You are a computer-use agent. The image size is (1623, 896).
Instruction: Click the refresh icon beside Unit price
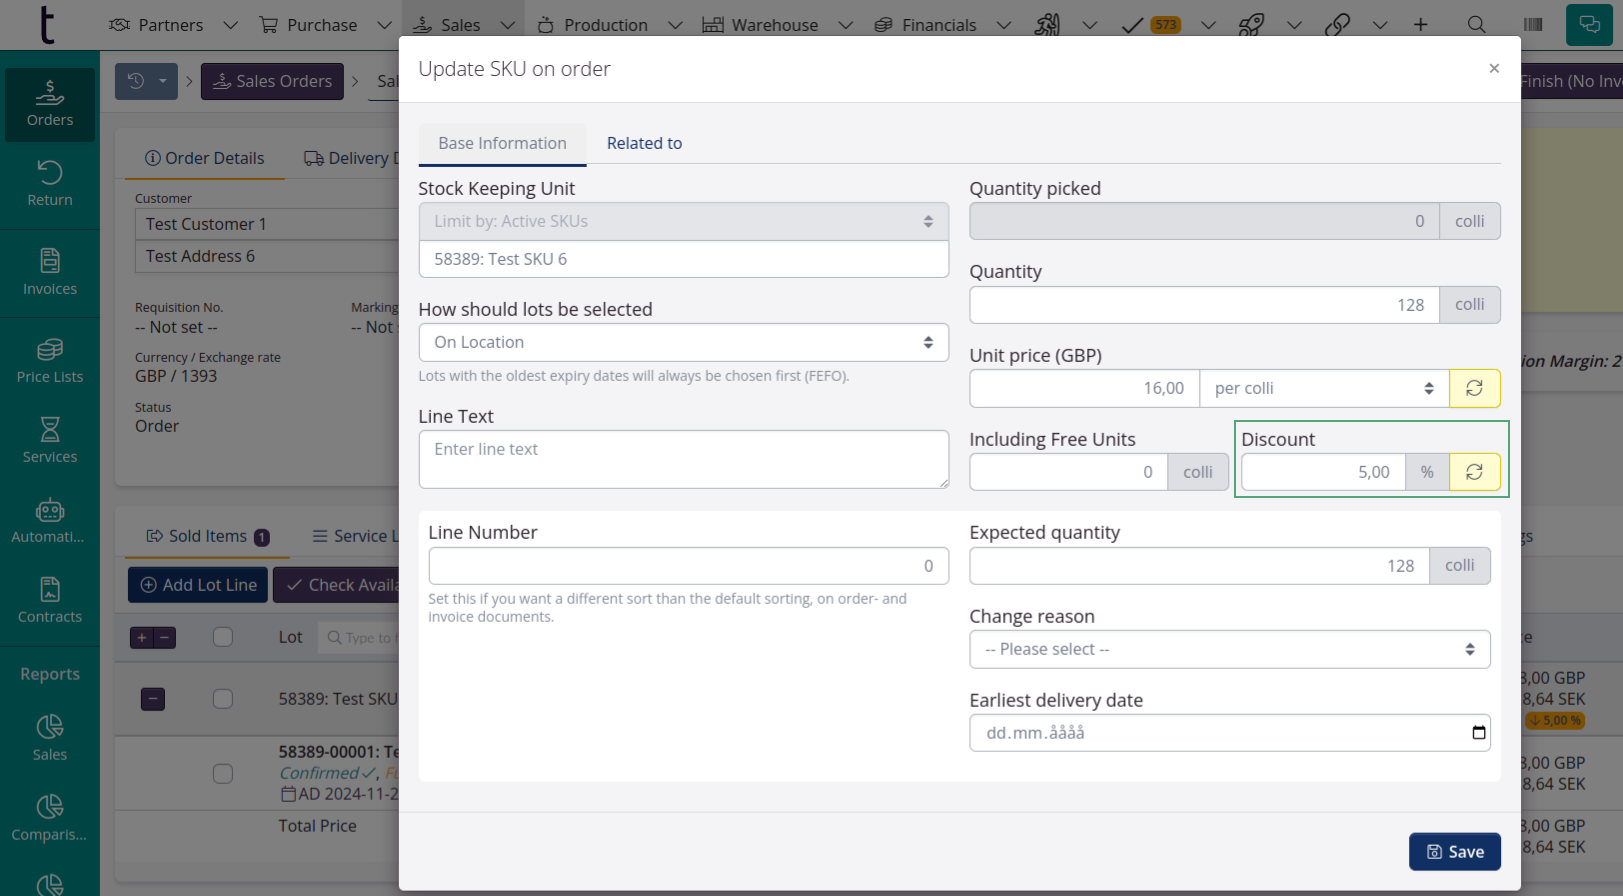[1474, 388]
